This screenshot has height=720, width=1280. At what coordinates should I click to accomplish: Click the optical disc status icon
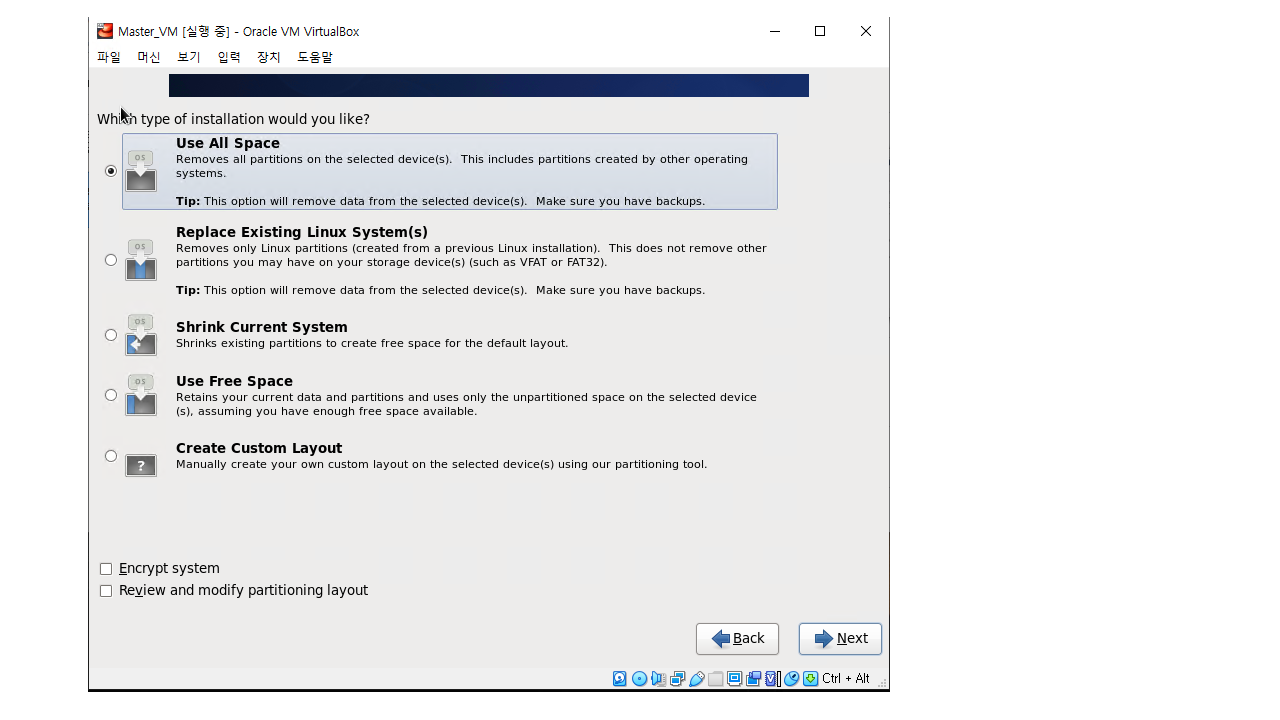click(x=639, y=679)
